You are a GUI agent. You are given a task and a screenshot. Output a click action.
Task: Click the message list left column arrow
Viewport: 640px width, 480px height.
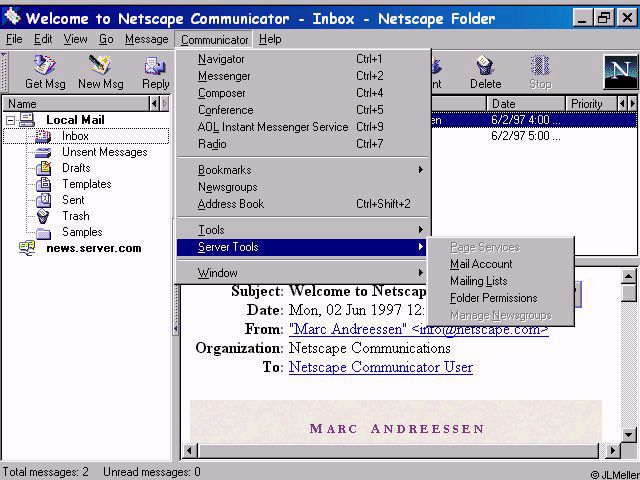(x=622, y=104)
